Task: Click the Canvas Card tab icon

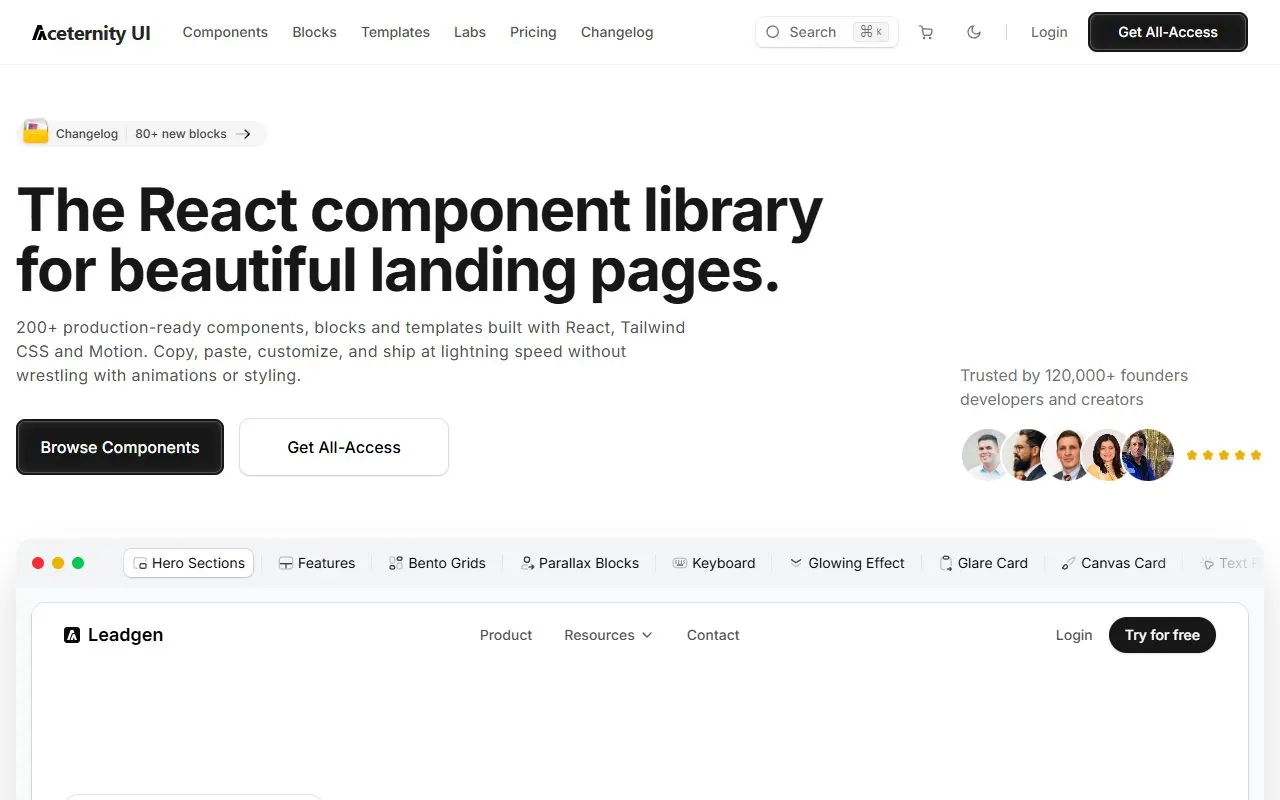Action: [x=1069, y=564]
